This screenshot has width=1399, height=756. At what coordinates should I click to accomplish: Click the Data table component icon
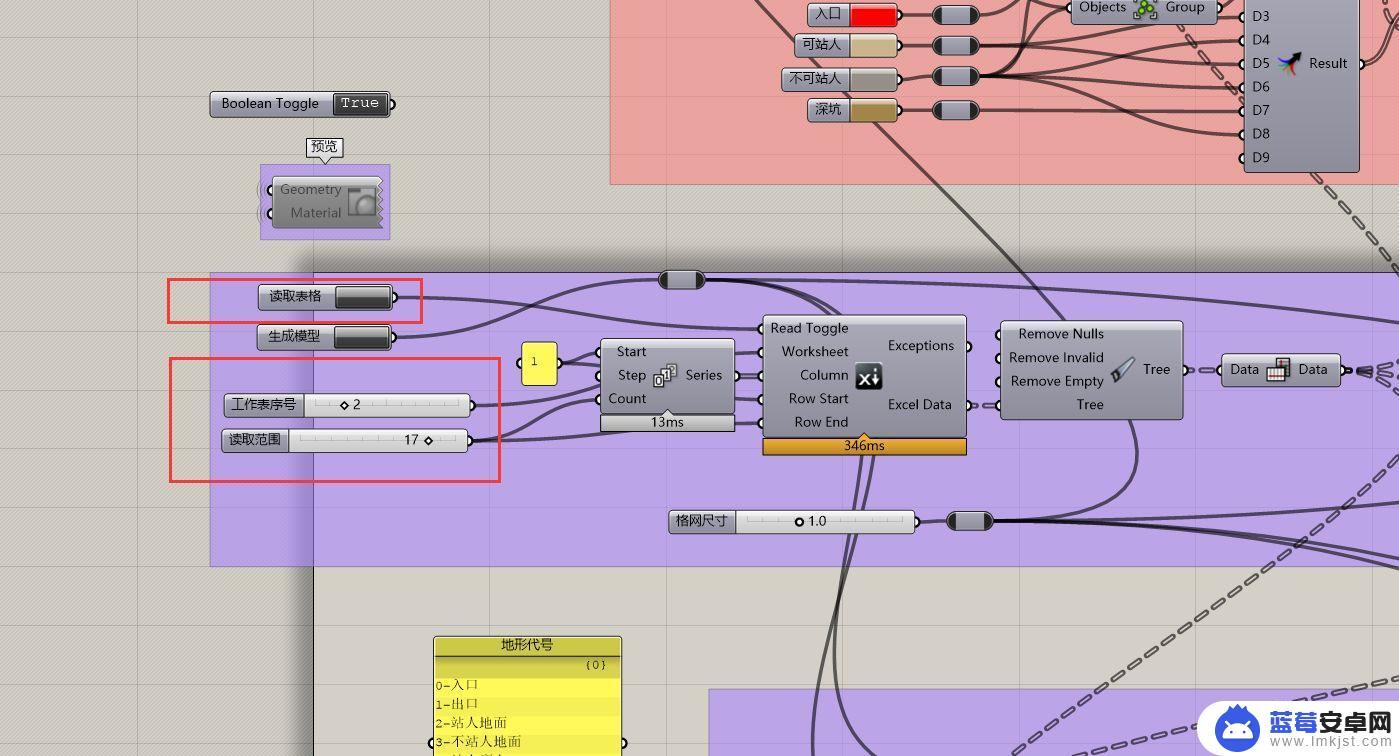(1278, 370)
